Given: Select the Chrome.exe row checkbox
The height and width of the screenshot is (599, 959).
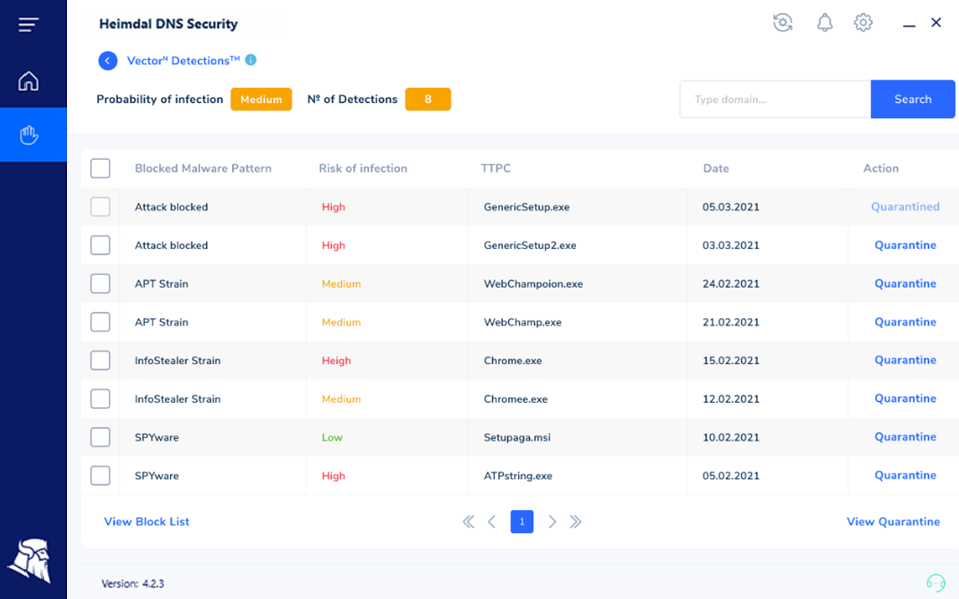Looking at the screenshot, I should (x=100, y=360).
